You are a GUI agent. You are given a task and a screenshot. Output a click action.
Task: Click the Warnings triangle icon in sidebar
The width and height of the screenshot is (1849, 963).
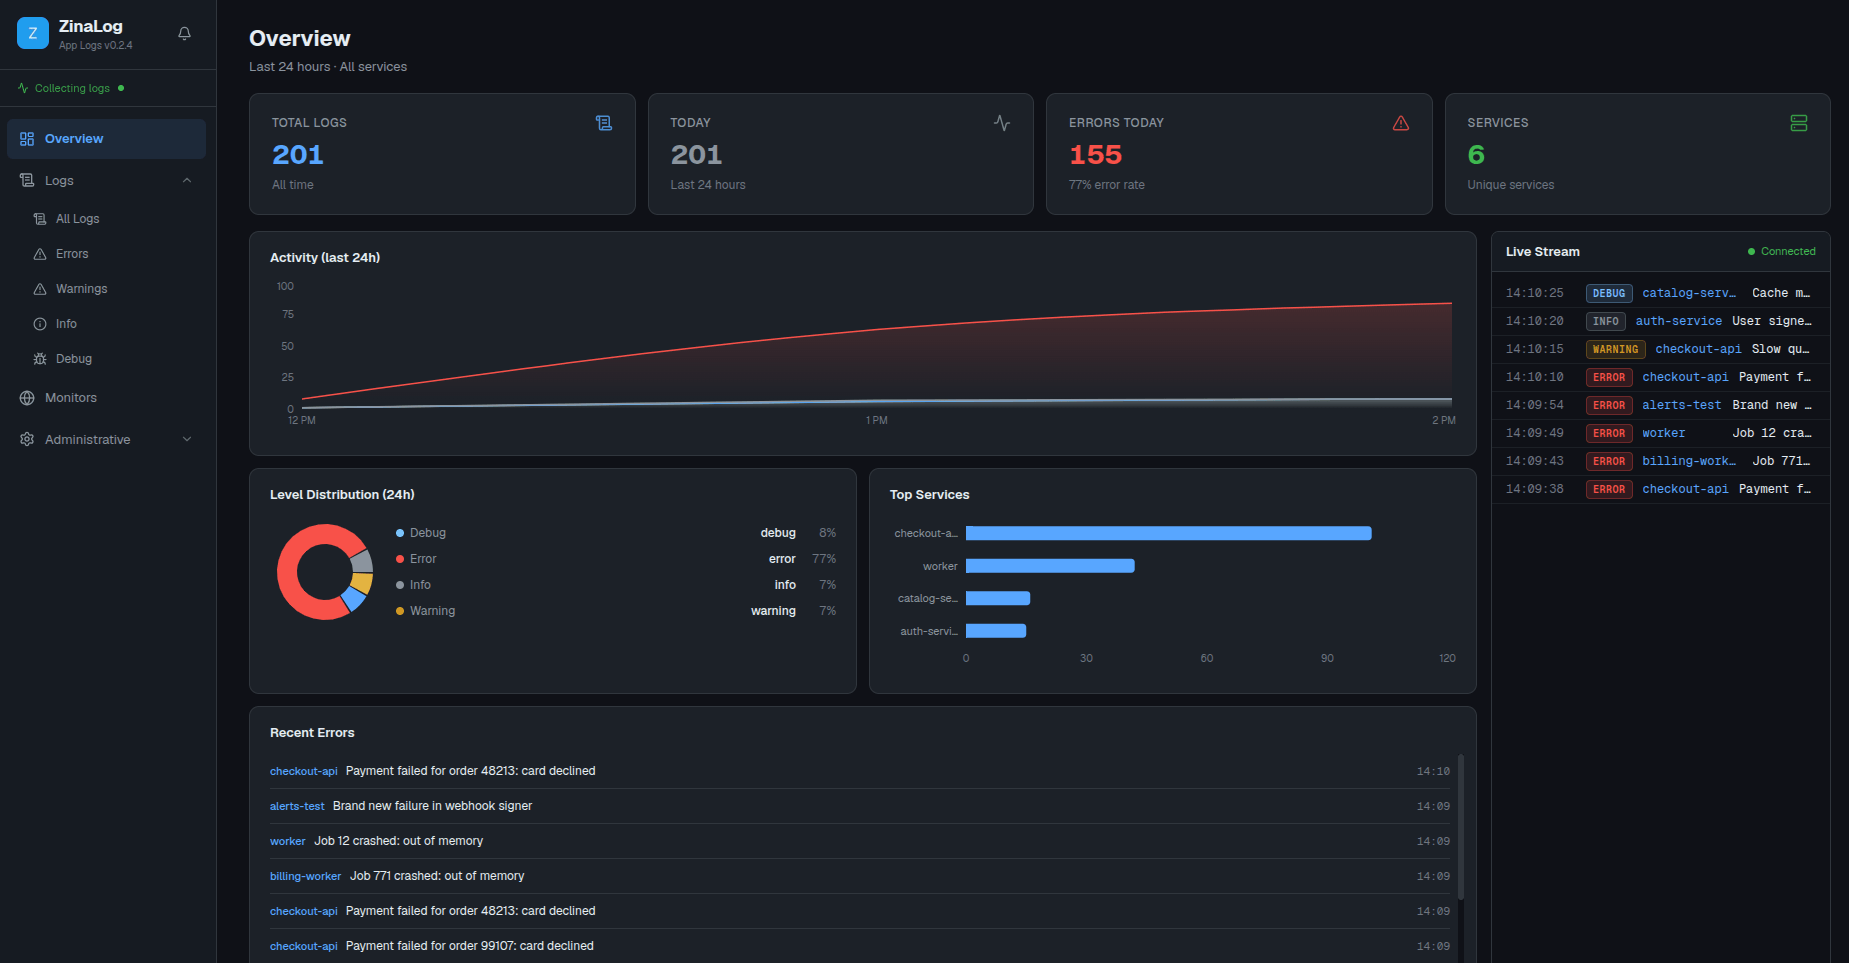point(40,289)
